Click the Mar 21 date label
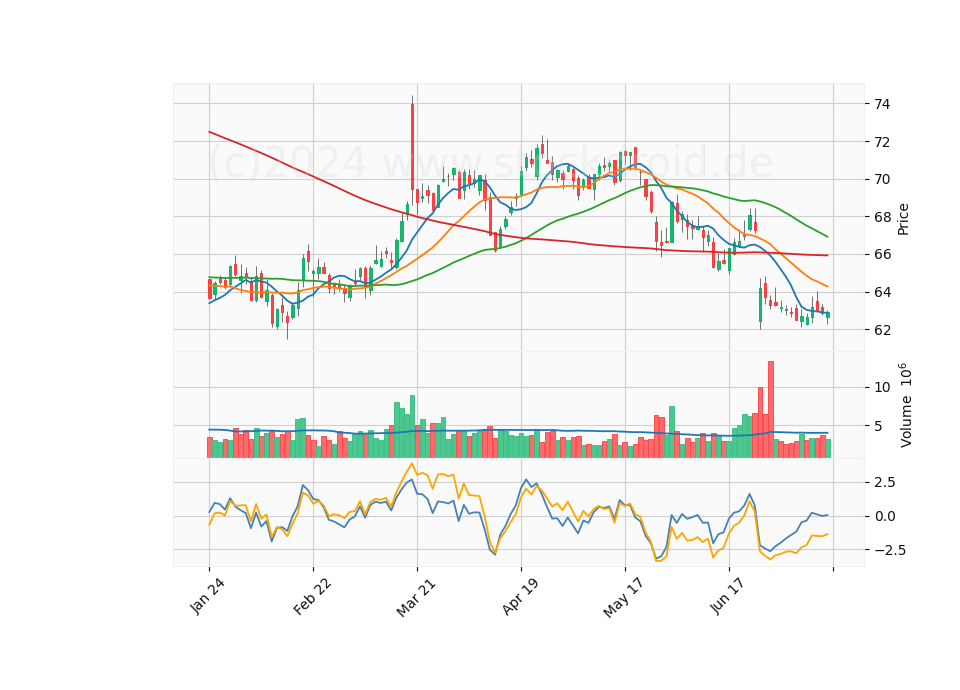This screenshot has height=690, width=960. coord(416,597)
